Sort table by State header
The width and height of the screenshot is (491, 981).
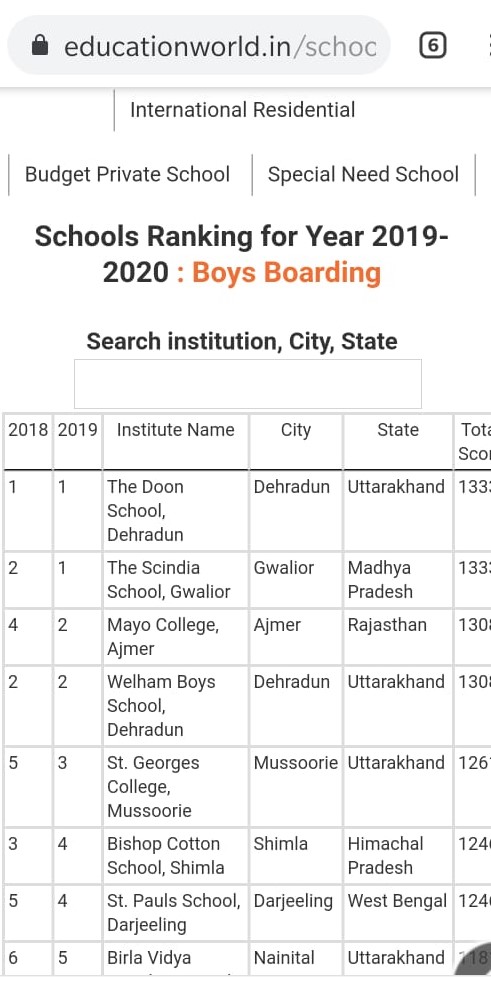click(398, 430)
